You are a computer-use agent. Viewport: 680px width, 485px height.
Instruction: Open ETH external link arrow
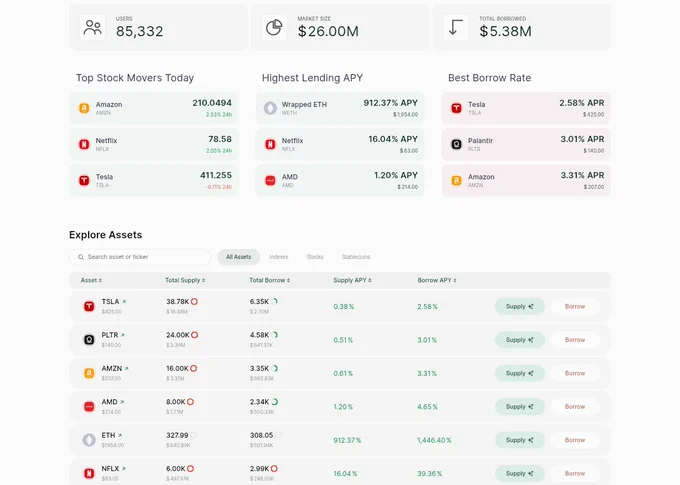pos(120,436)
